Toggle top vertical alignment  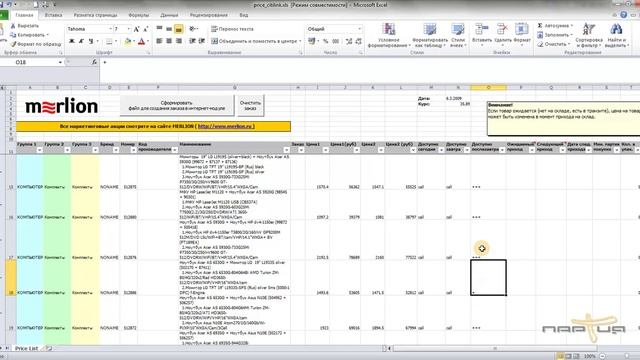[159, 29]
